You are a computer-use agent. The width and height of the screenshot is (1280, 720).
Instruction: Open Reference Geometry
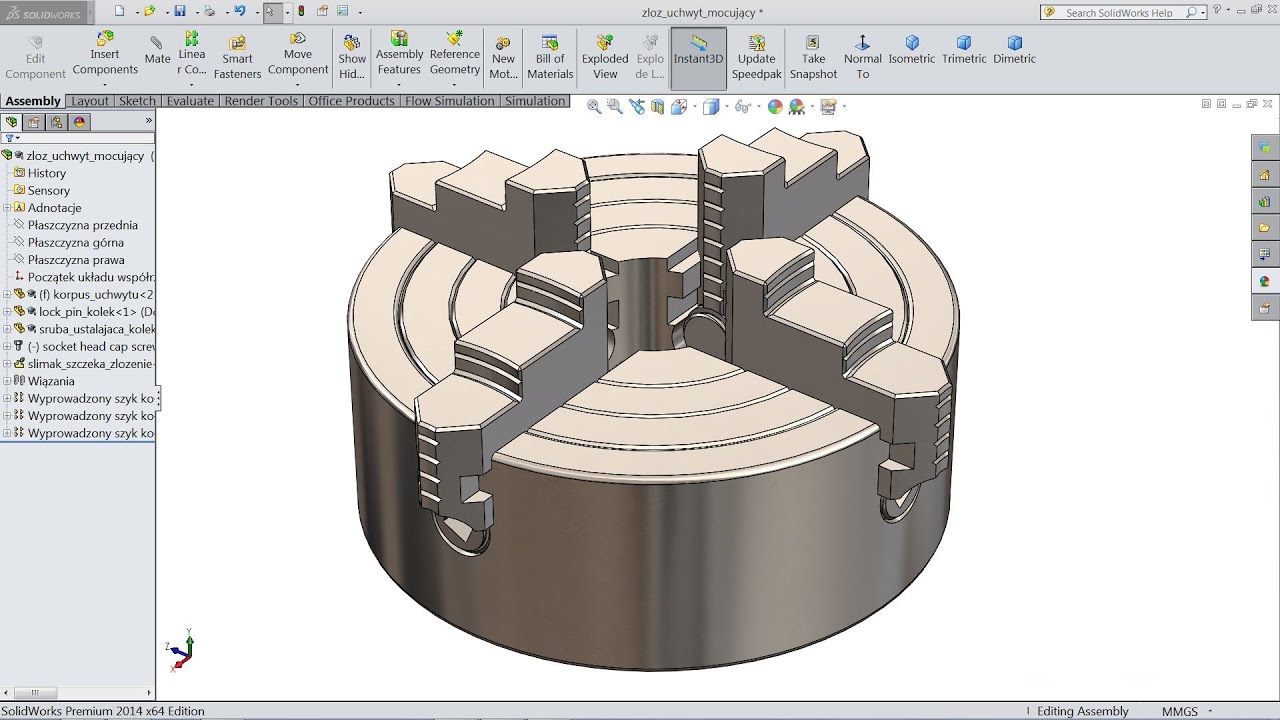point(455,54)
